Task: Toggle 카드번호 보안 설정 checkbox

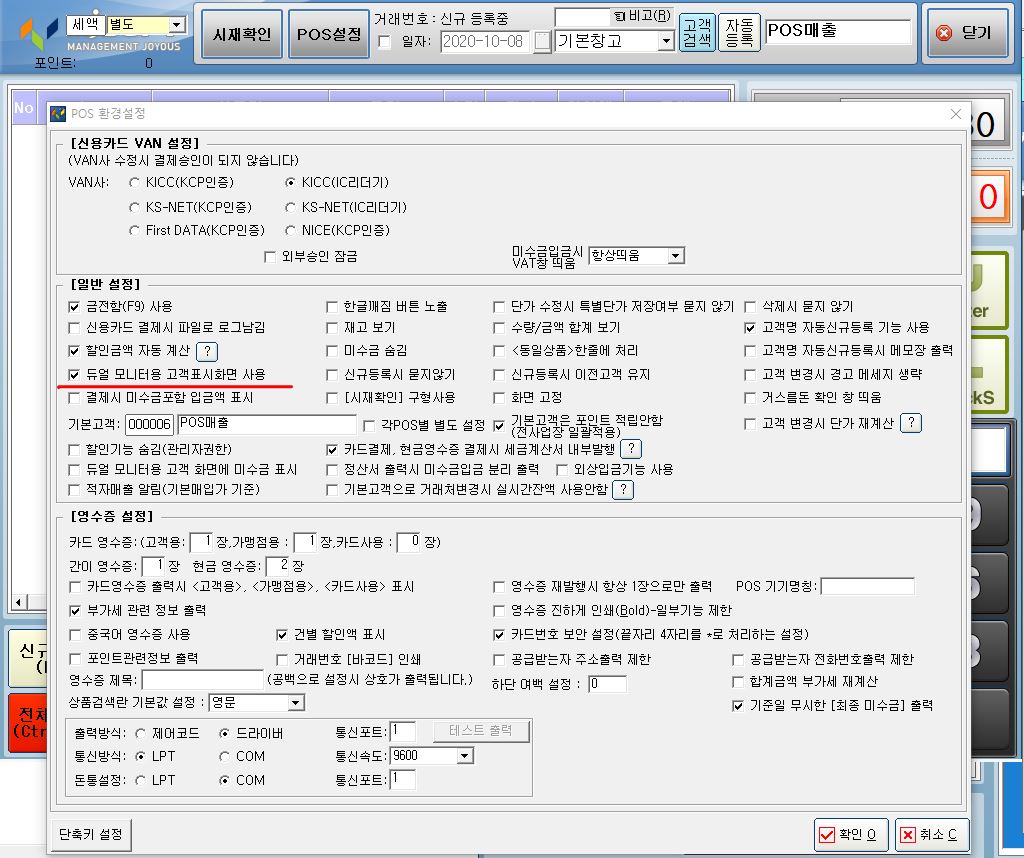Action: (x=499, y=635)
